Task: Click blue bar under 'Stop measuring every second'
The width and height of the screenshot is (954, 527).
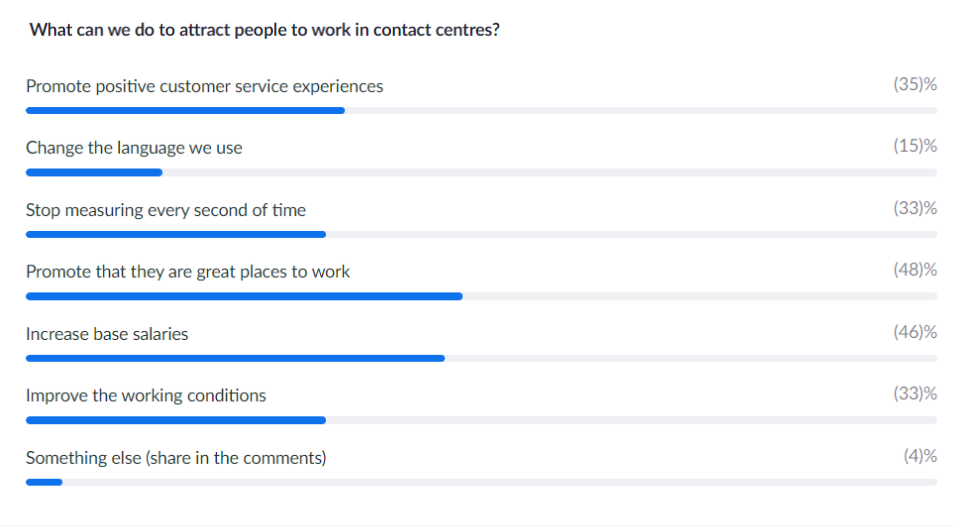Action: click(176, 234)
